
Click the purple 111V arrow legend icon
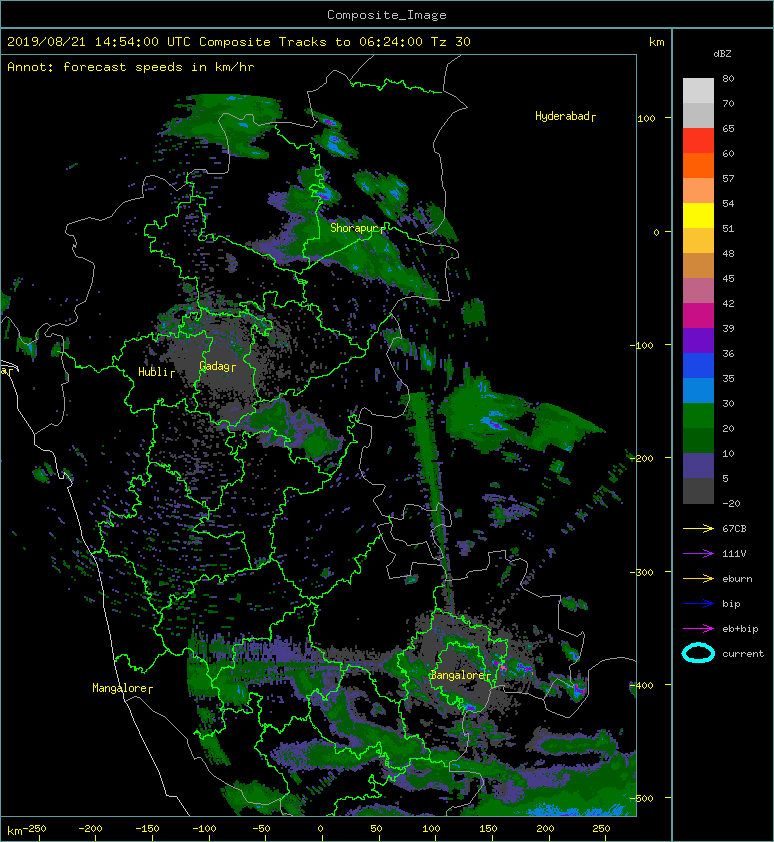click(x=698, y=554)
